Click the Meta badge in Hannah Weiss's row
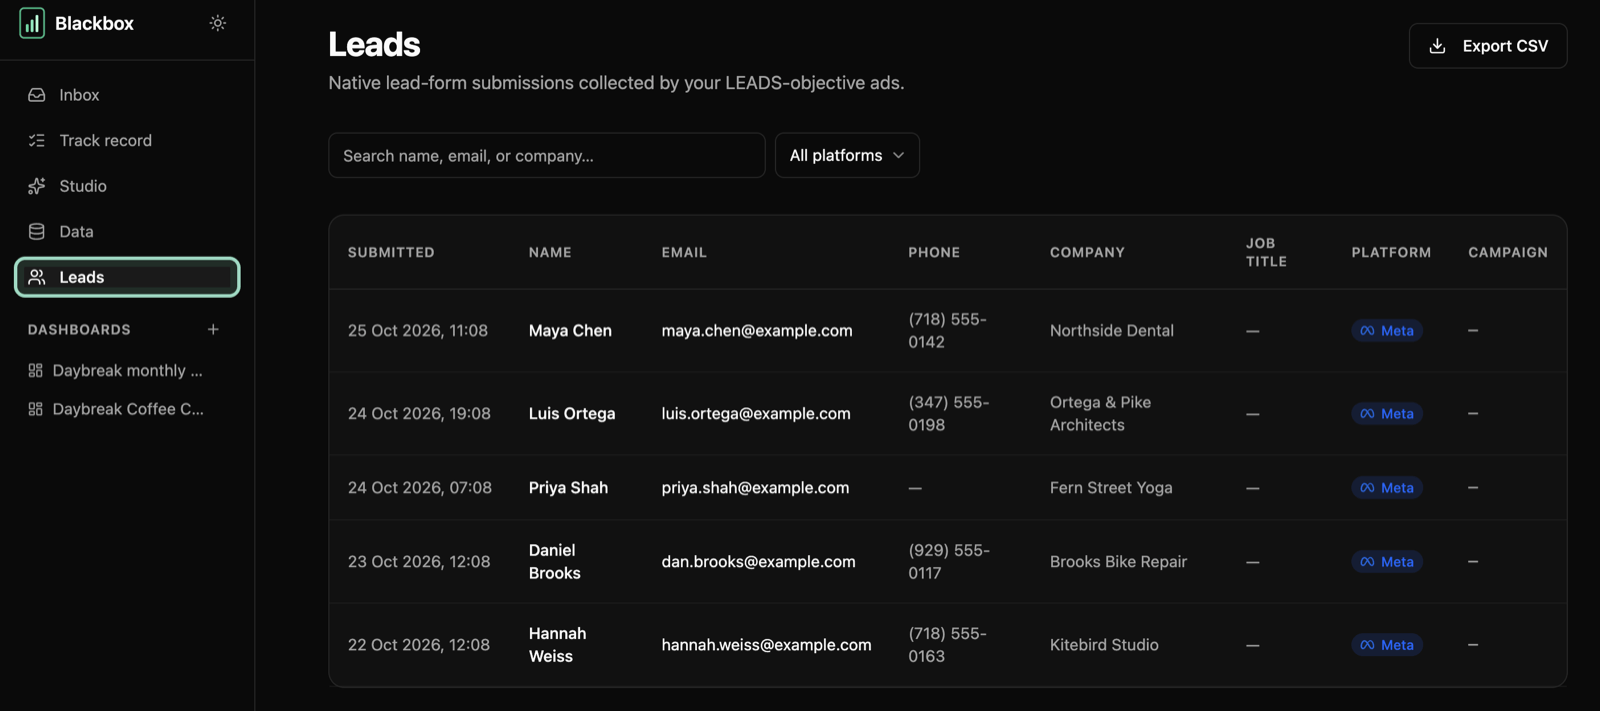Viewport: 1600px width, 711px height. click(x=1387, y=645)
